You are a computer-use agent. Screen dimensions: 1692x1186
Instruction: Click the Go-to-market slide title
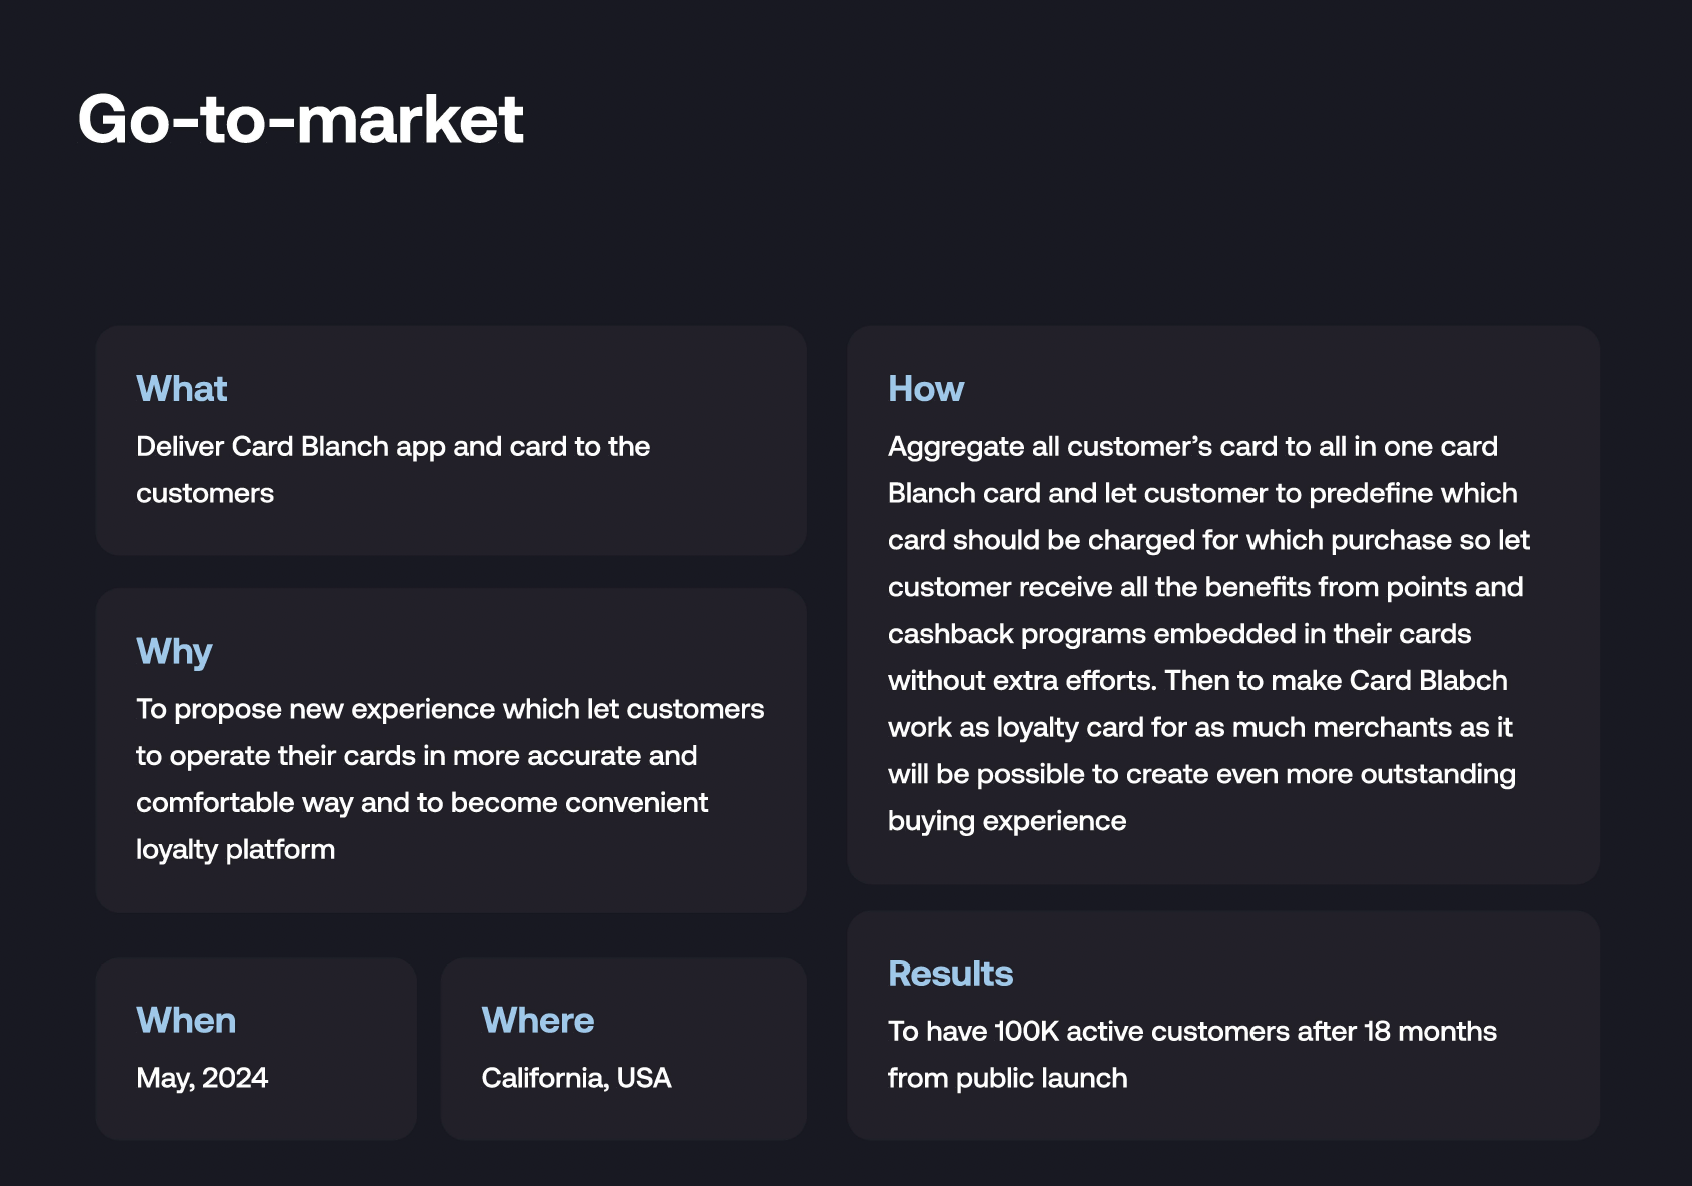coord(300,119)
